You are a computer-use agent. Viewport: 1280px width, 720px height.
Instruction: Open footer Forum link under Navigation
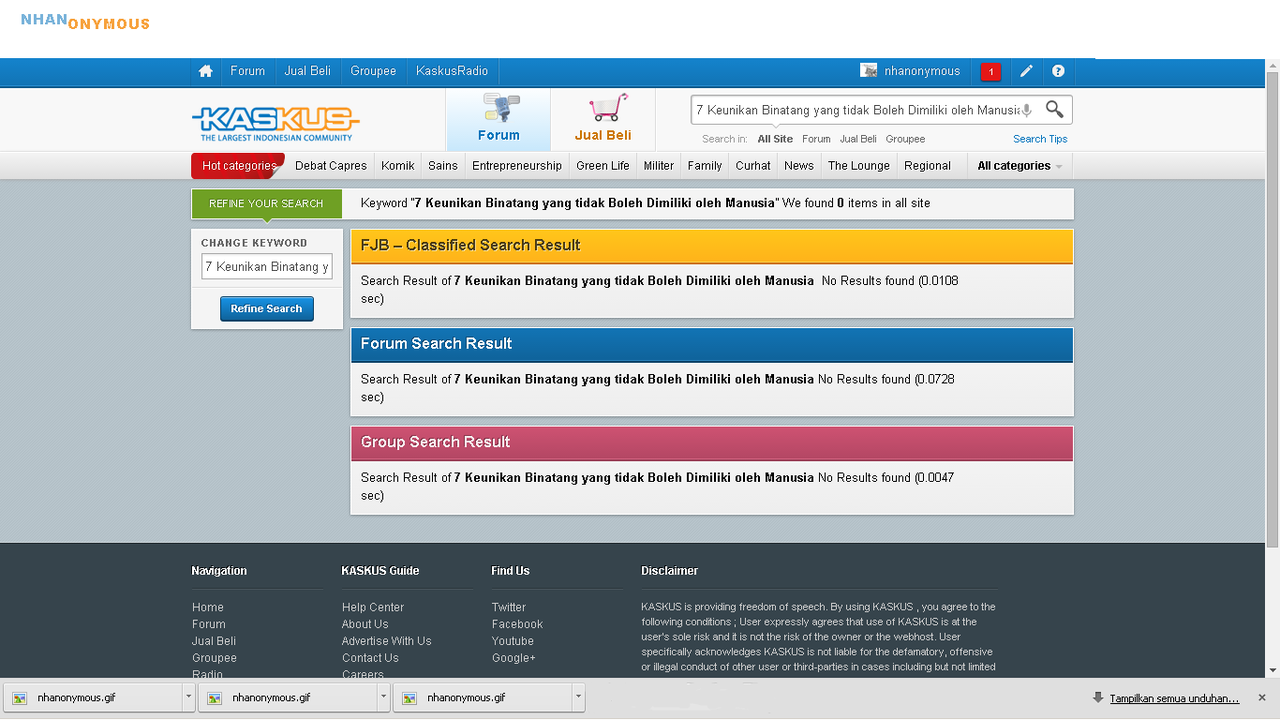click(x=209, y=624)
